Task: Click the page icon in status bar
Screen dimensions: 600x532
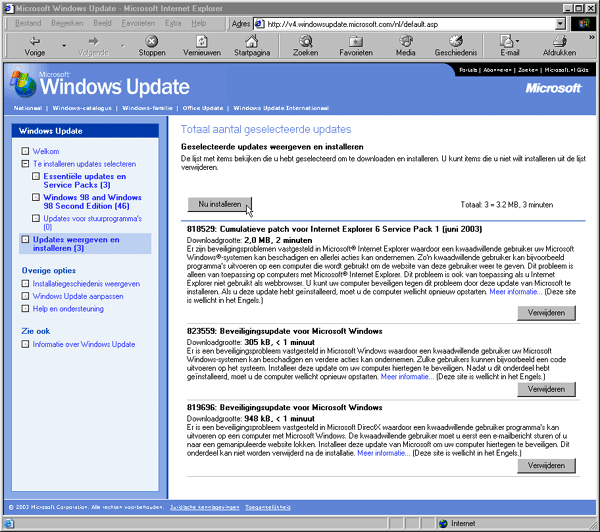Action: point(9,523)
